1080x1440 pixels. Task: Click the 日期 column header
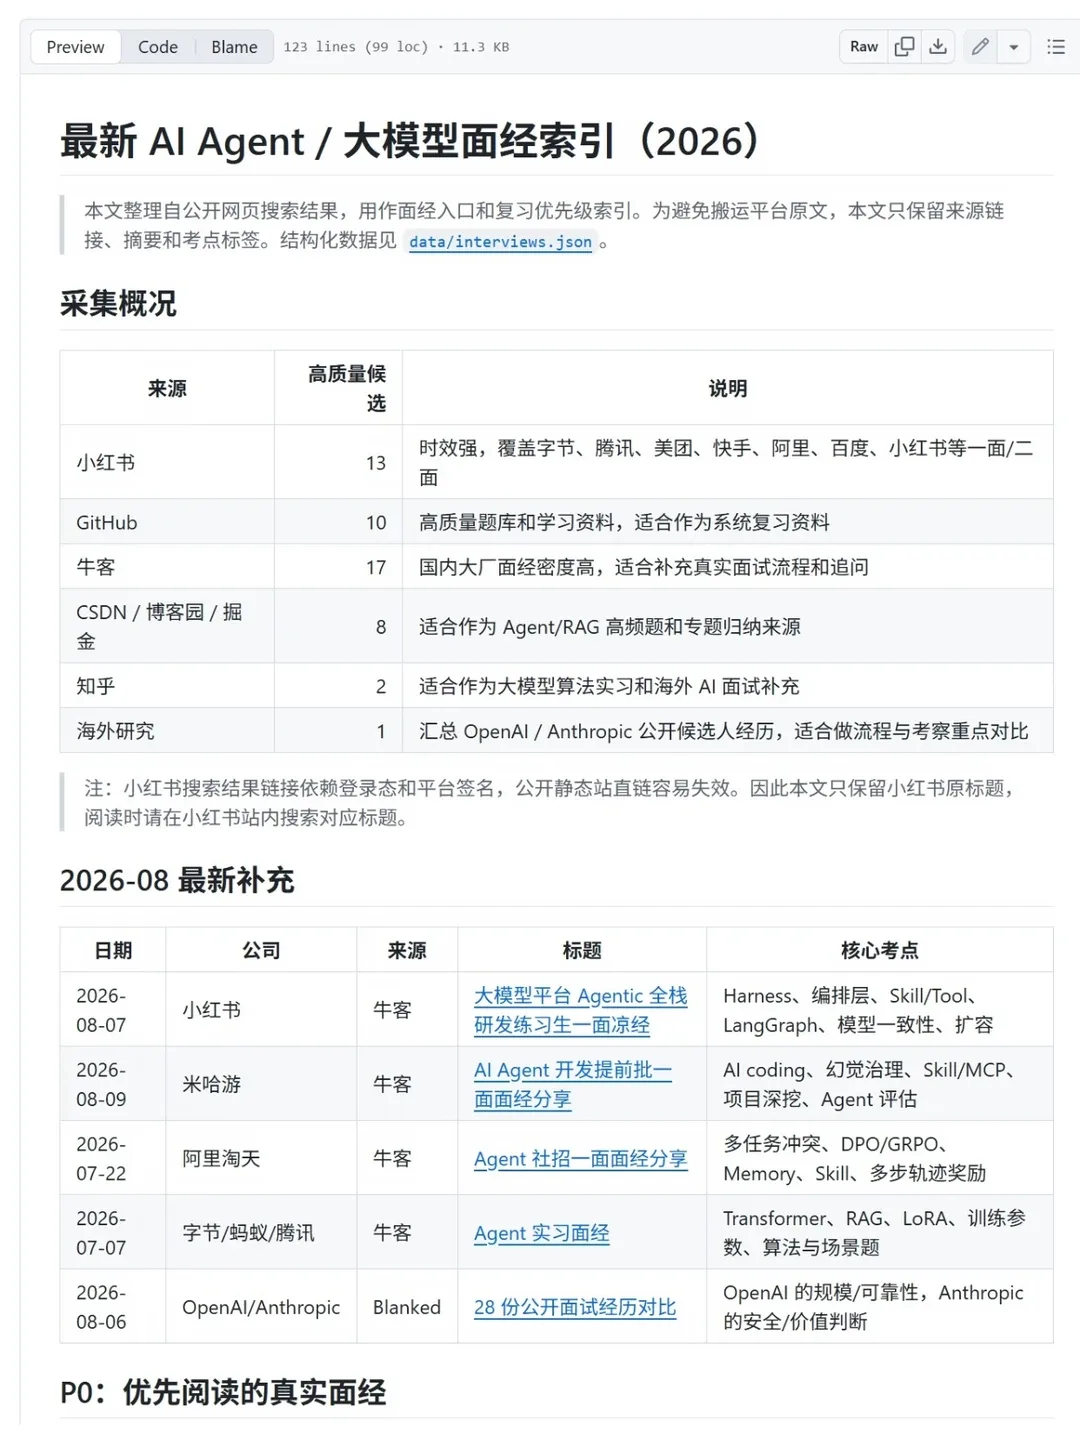(x=113, y=950)
